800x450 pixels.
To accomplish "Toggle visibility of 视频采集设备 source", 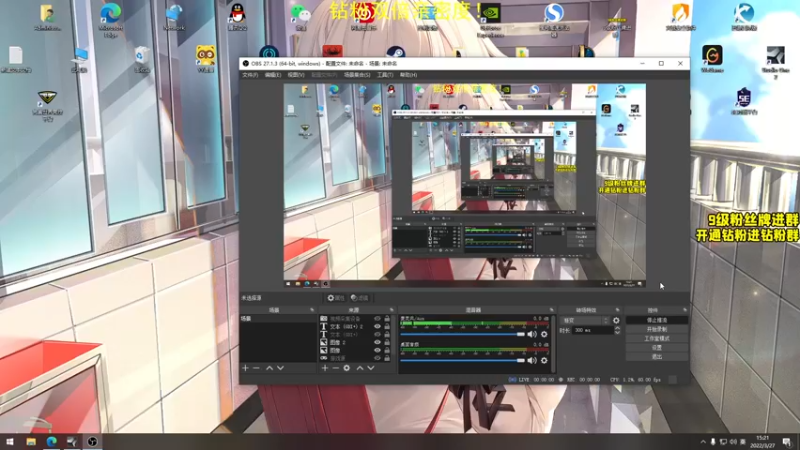I will point(377,318).
